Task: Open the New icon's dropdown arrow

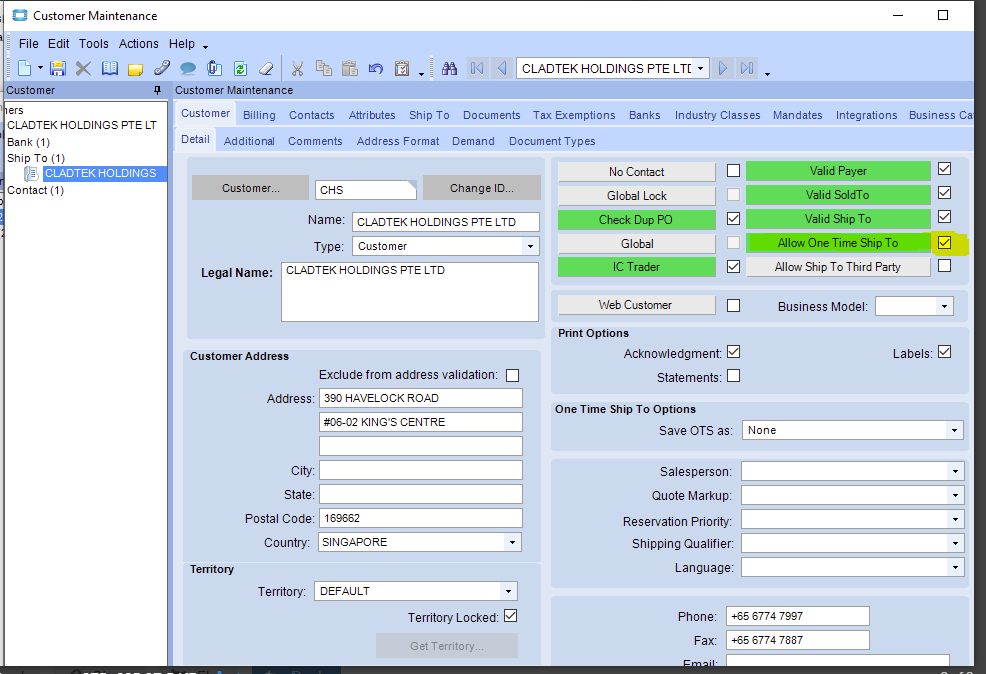Action: point(40,68)
